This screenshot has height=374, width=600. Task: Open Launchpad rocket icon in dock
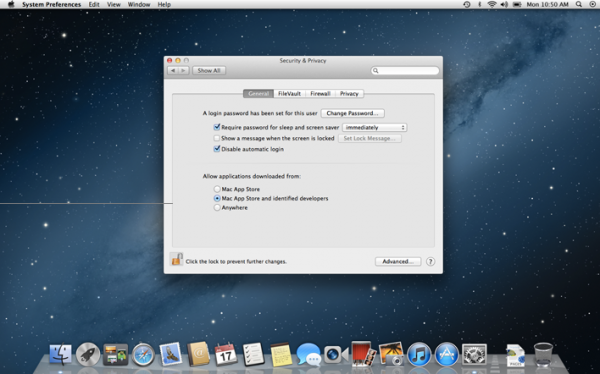88,355
